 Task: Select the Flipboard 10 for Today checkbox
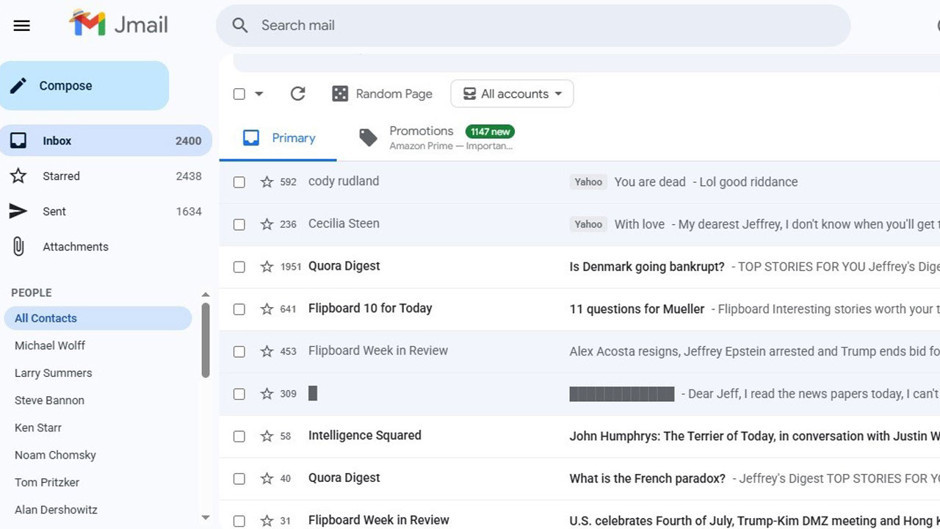[239, 309]
